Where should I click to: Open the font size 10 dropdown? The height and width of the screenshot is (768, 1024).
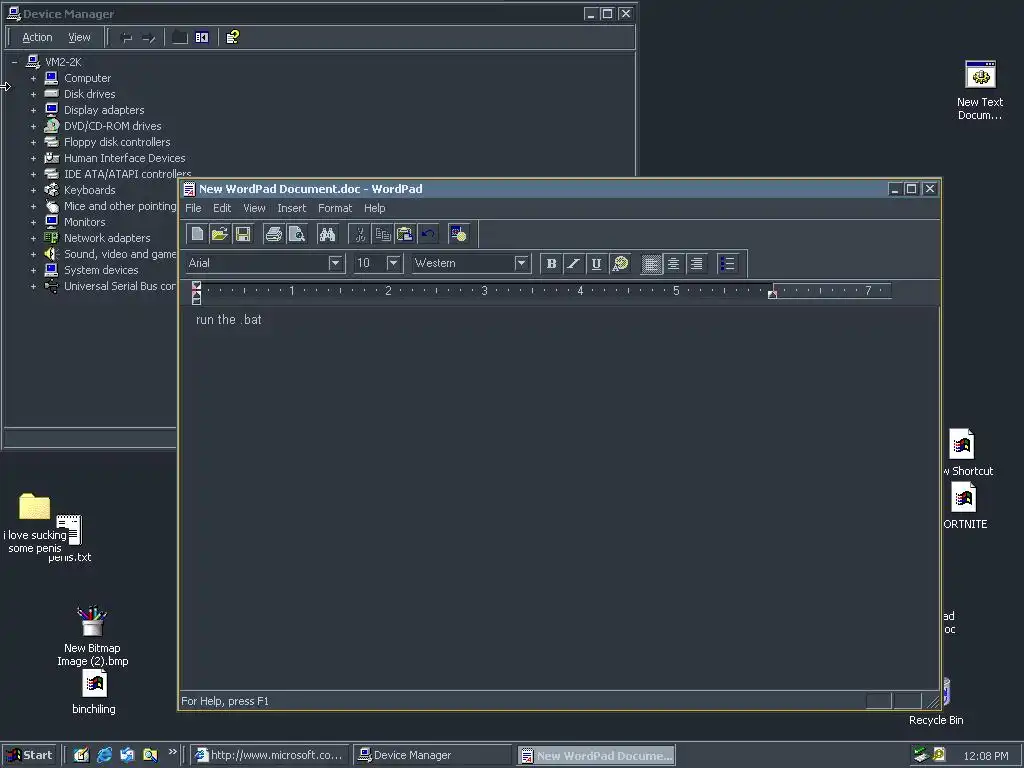click(393, 263)
